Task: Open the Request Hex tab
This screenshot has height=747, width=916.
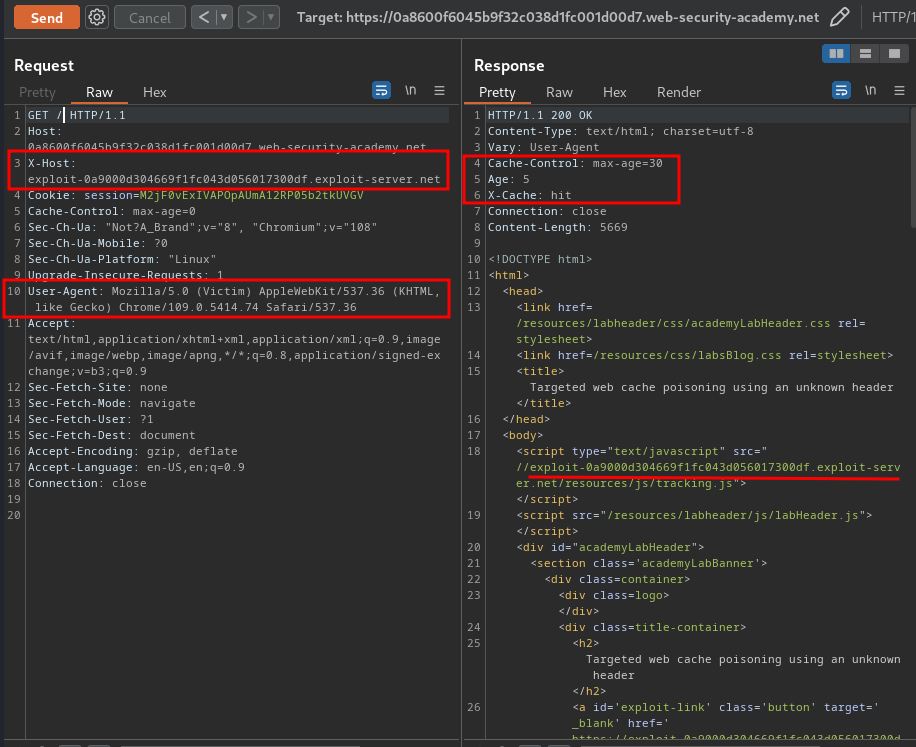Action: (x=155, y=92)
